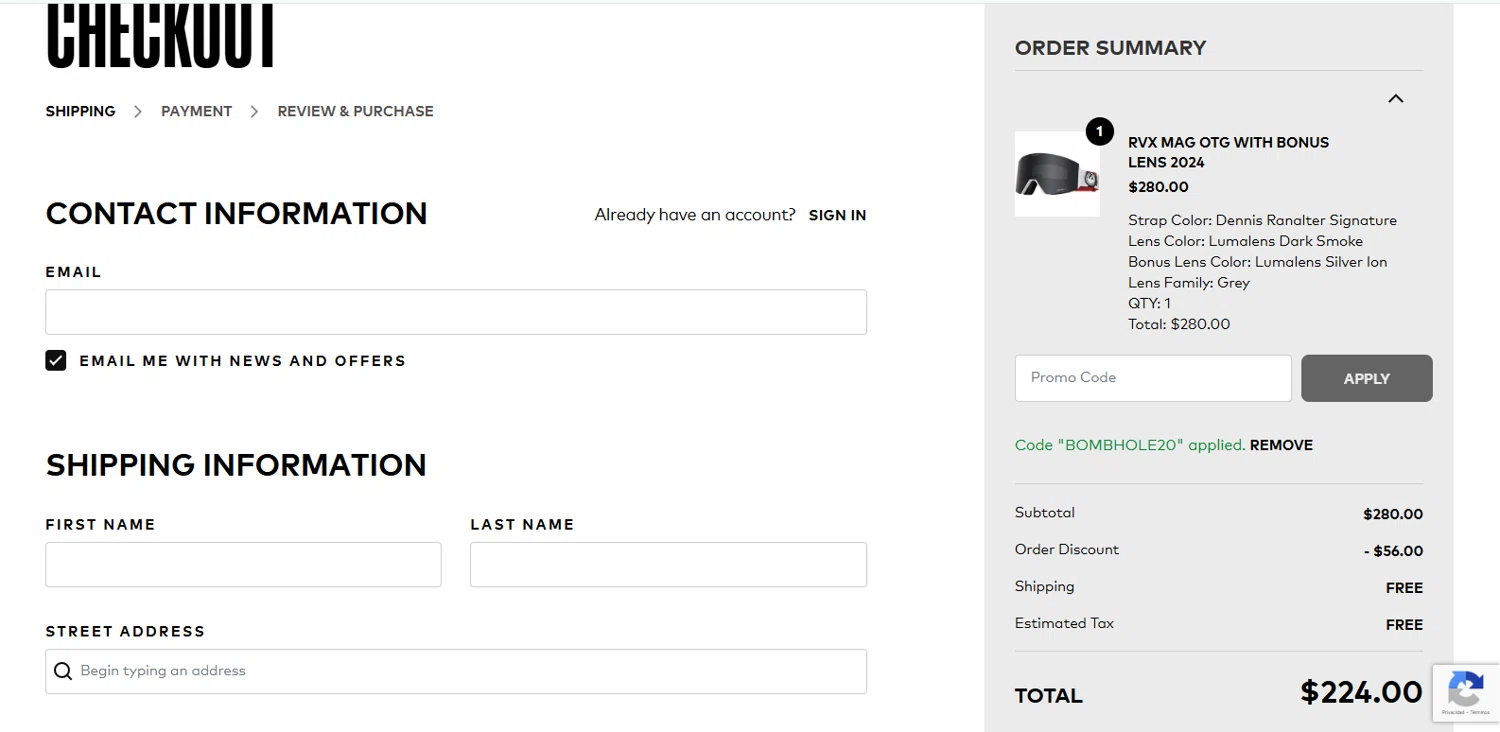
Task: Click into the First Name field
Action: pos(243,564)
